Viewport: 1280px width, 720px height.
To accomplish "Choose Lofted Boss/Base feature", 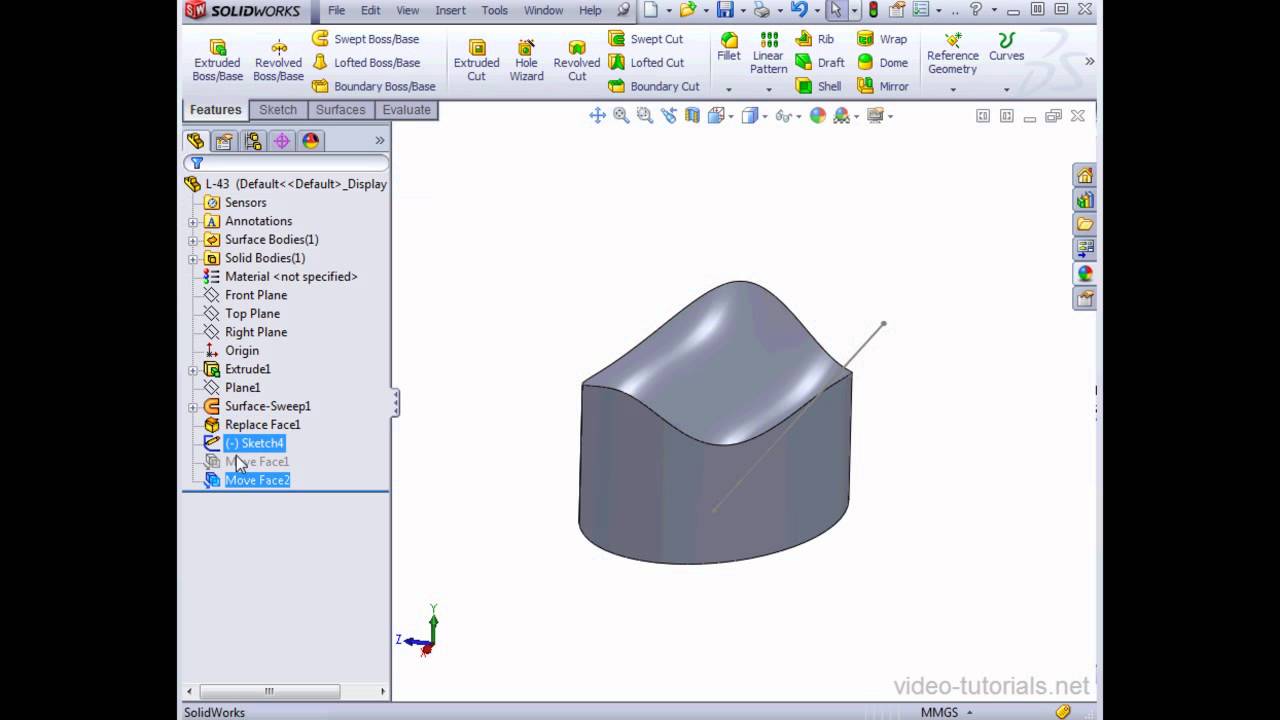I will click(365, 62).
